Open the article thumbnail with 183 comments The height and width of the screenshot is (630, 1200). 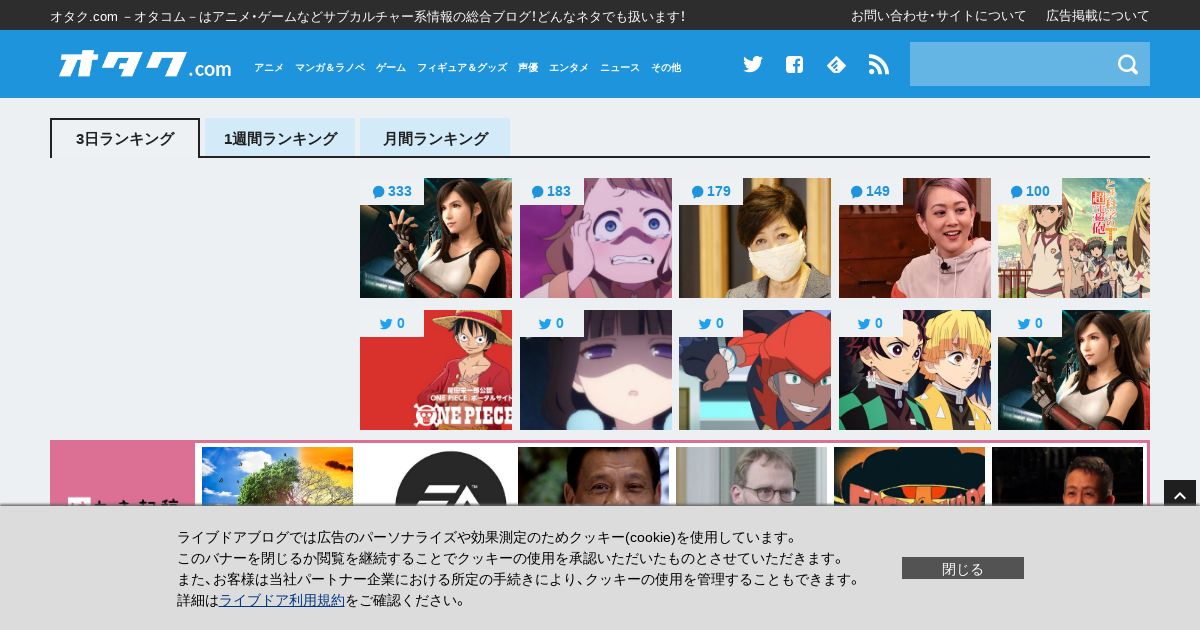click(596, 238)
